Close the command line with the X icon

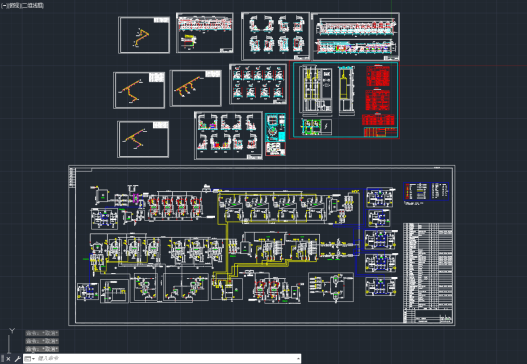[x=8, y=359]
